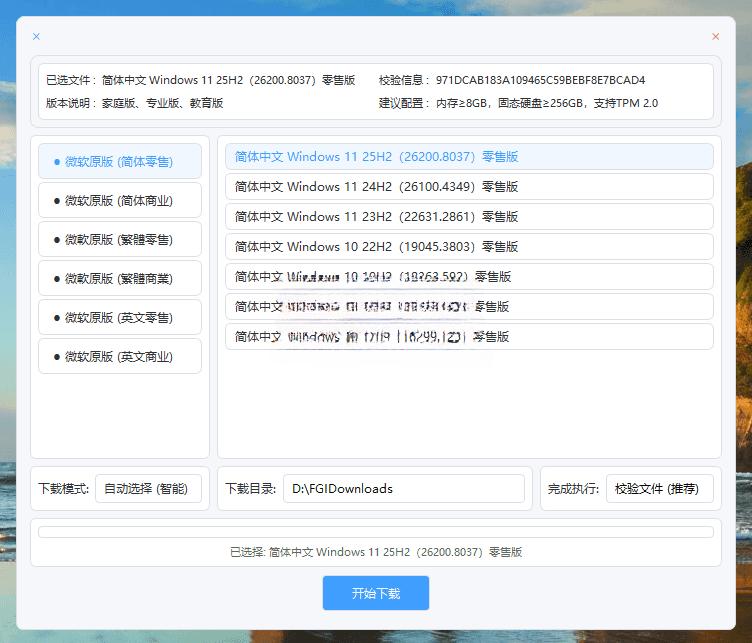Image resolution: width=752 pixels, height=643 pixels.
Task: Select 微软原版 (简体商业) category
Action: point(120,200)
